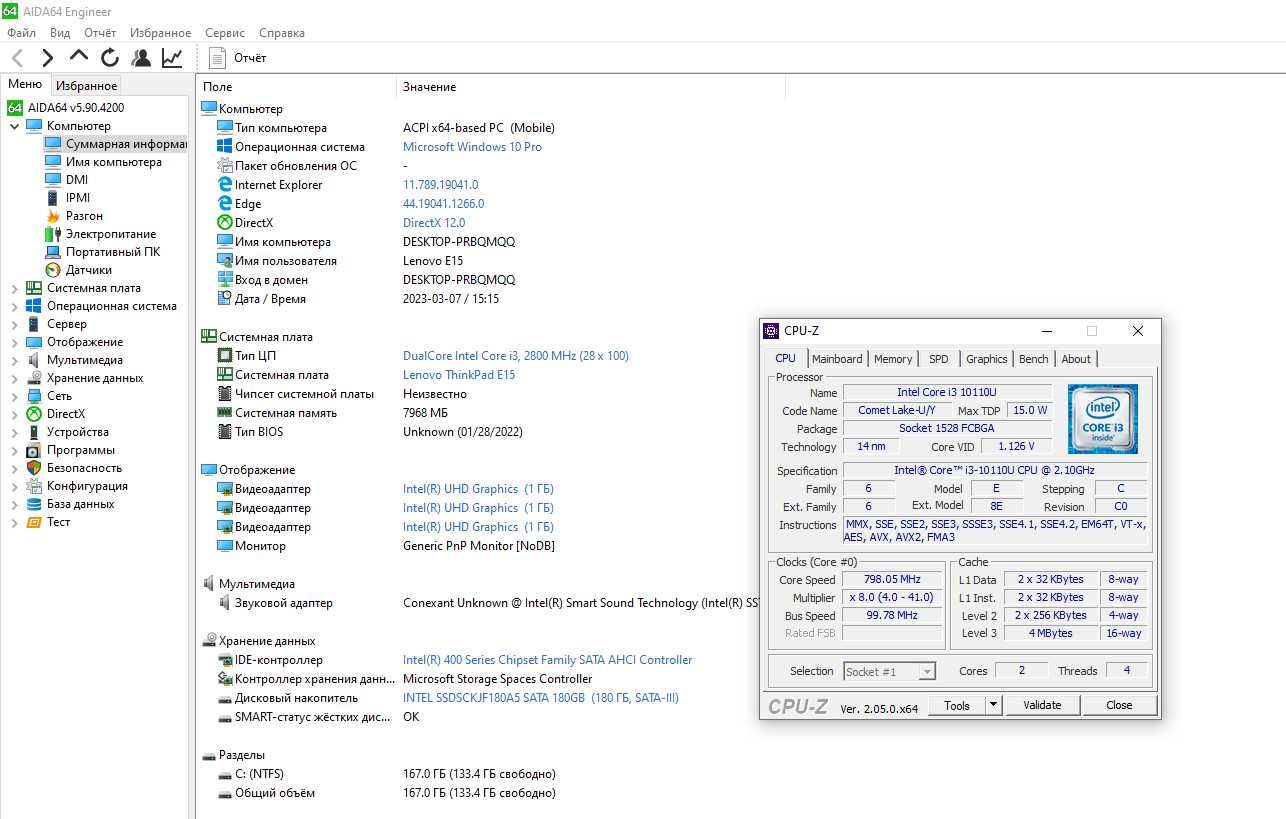Image resolution: width=1286 pixels, height=819 pixels.
Task: Switch to CPU-Z Memory tab
Action: click(893, 359)
